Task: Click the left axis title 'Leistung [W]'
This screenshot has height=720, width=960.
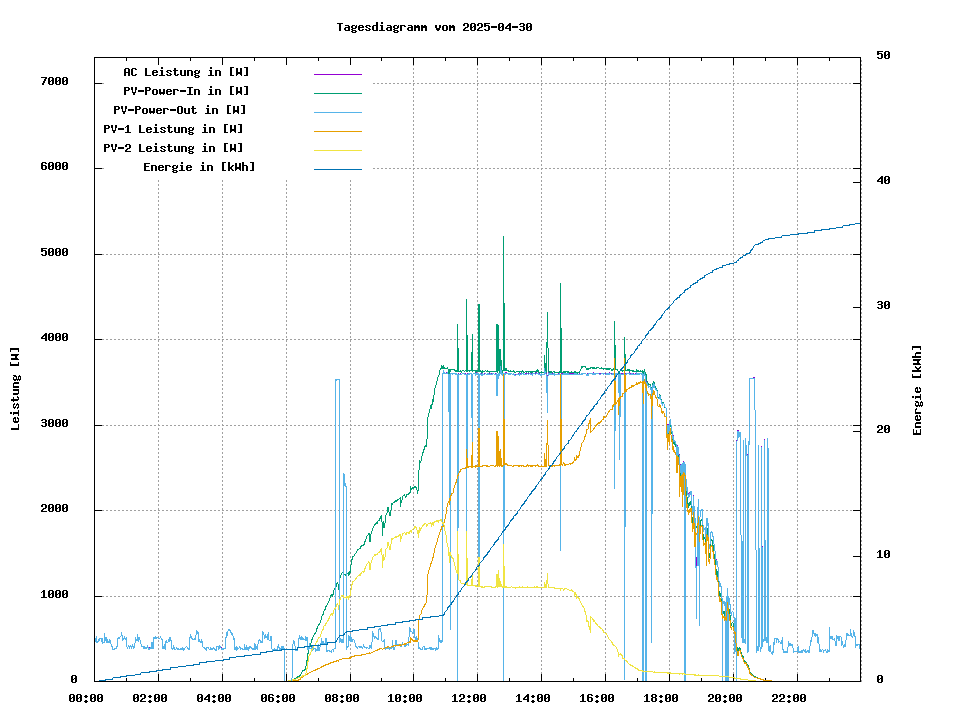Action: click(x=16, y=389)
